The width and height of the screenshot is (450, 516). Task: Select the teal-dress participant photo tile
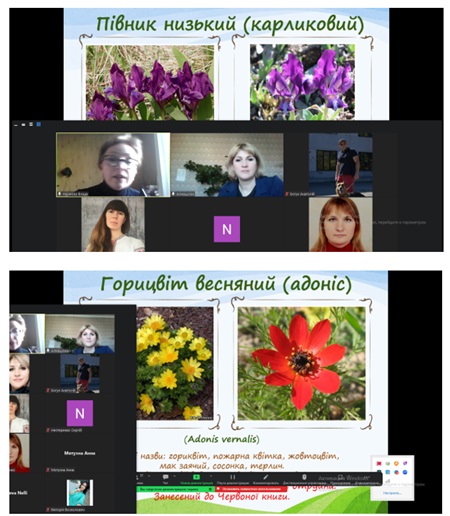[x=80, y=493]
